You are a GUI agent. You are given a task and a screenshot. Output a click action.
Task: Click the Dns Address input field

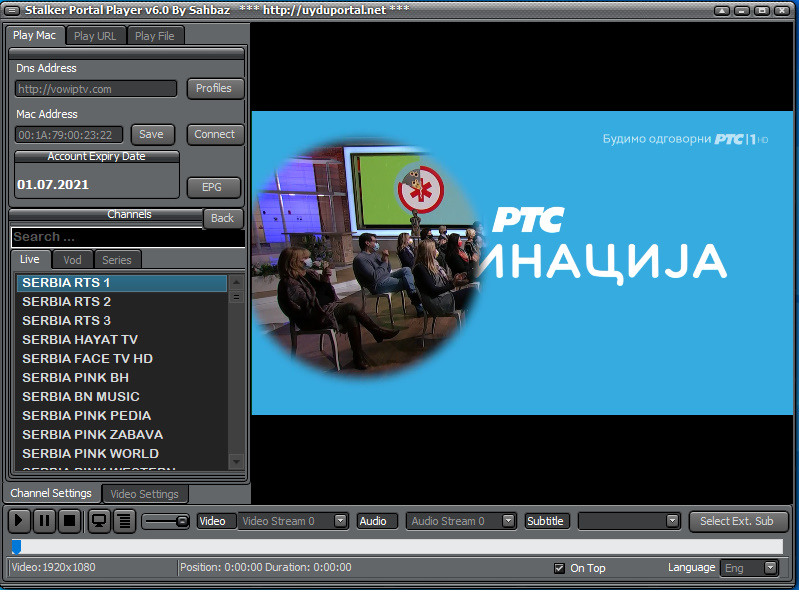(x=96, y=89)
